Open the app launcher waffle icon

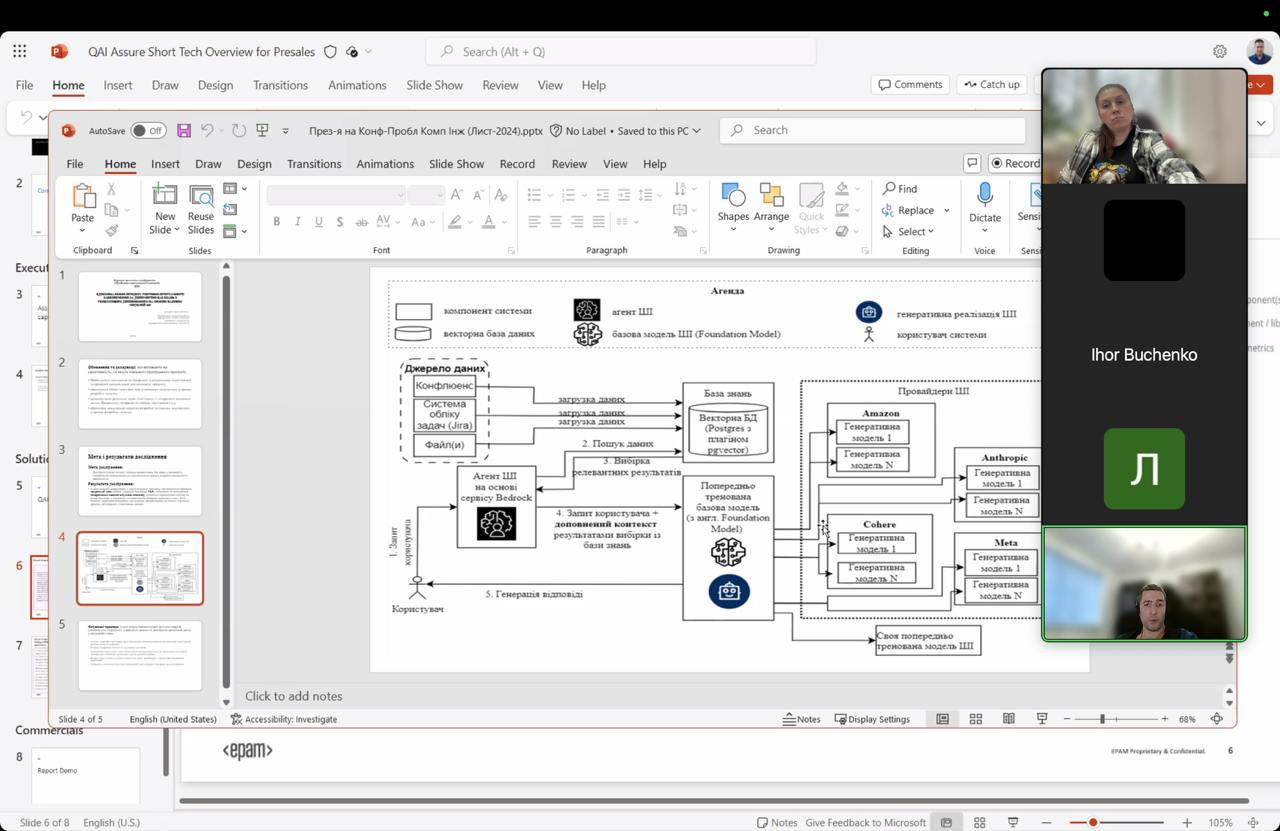click(x=20, y=51)
